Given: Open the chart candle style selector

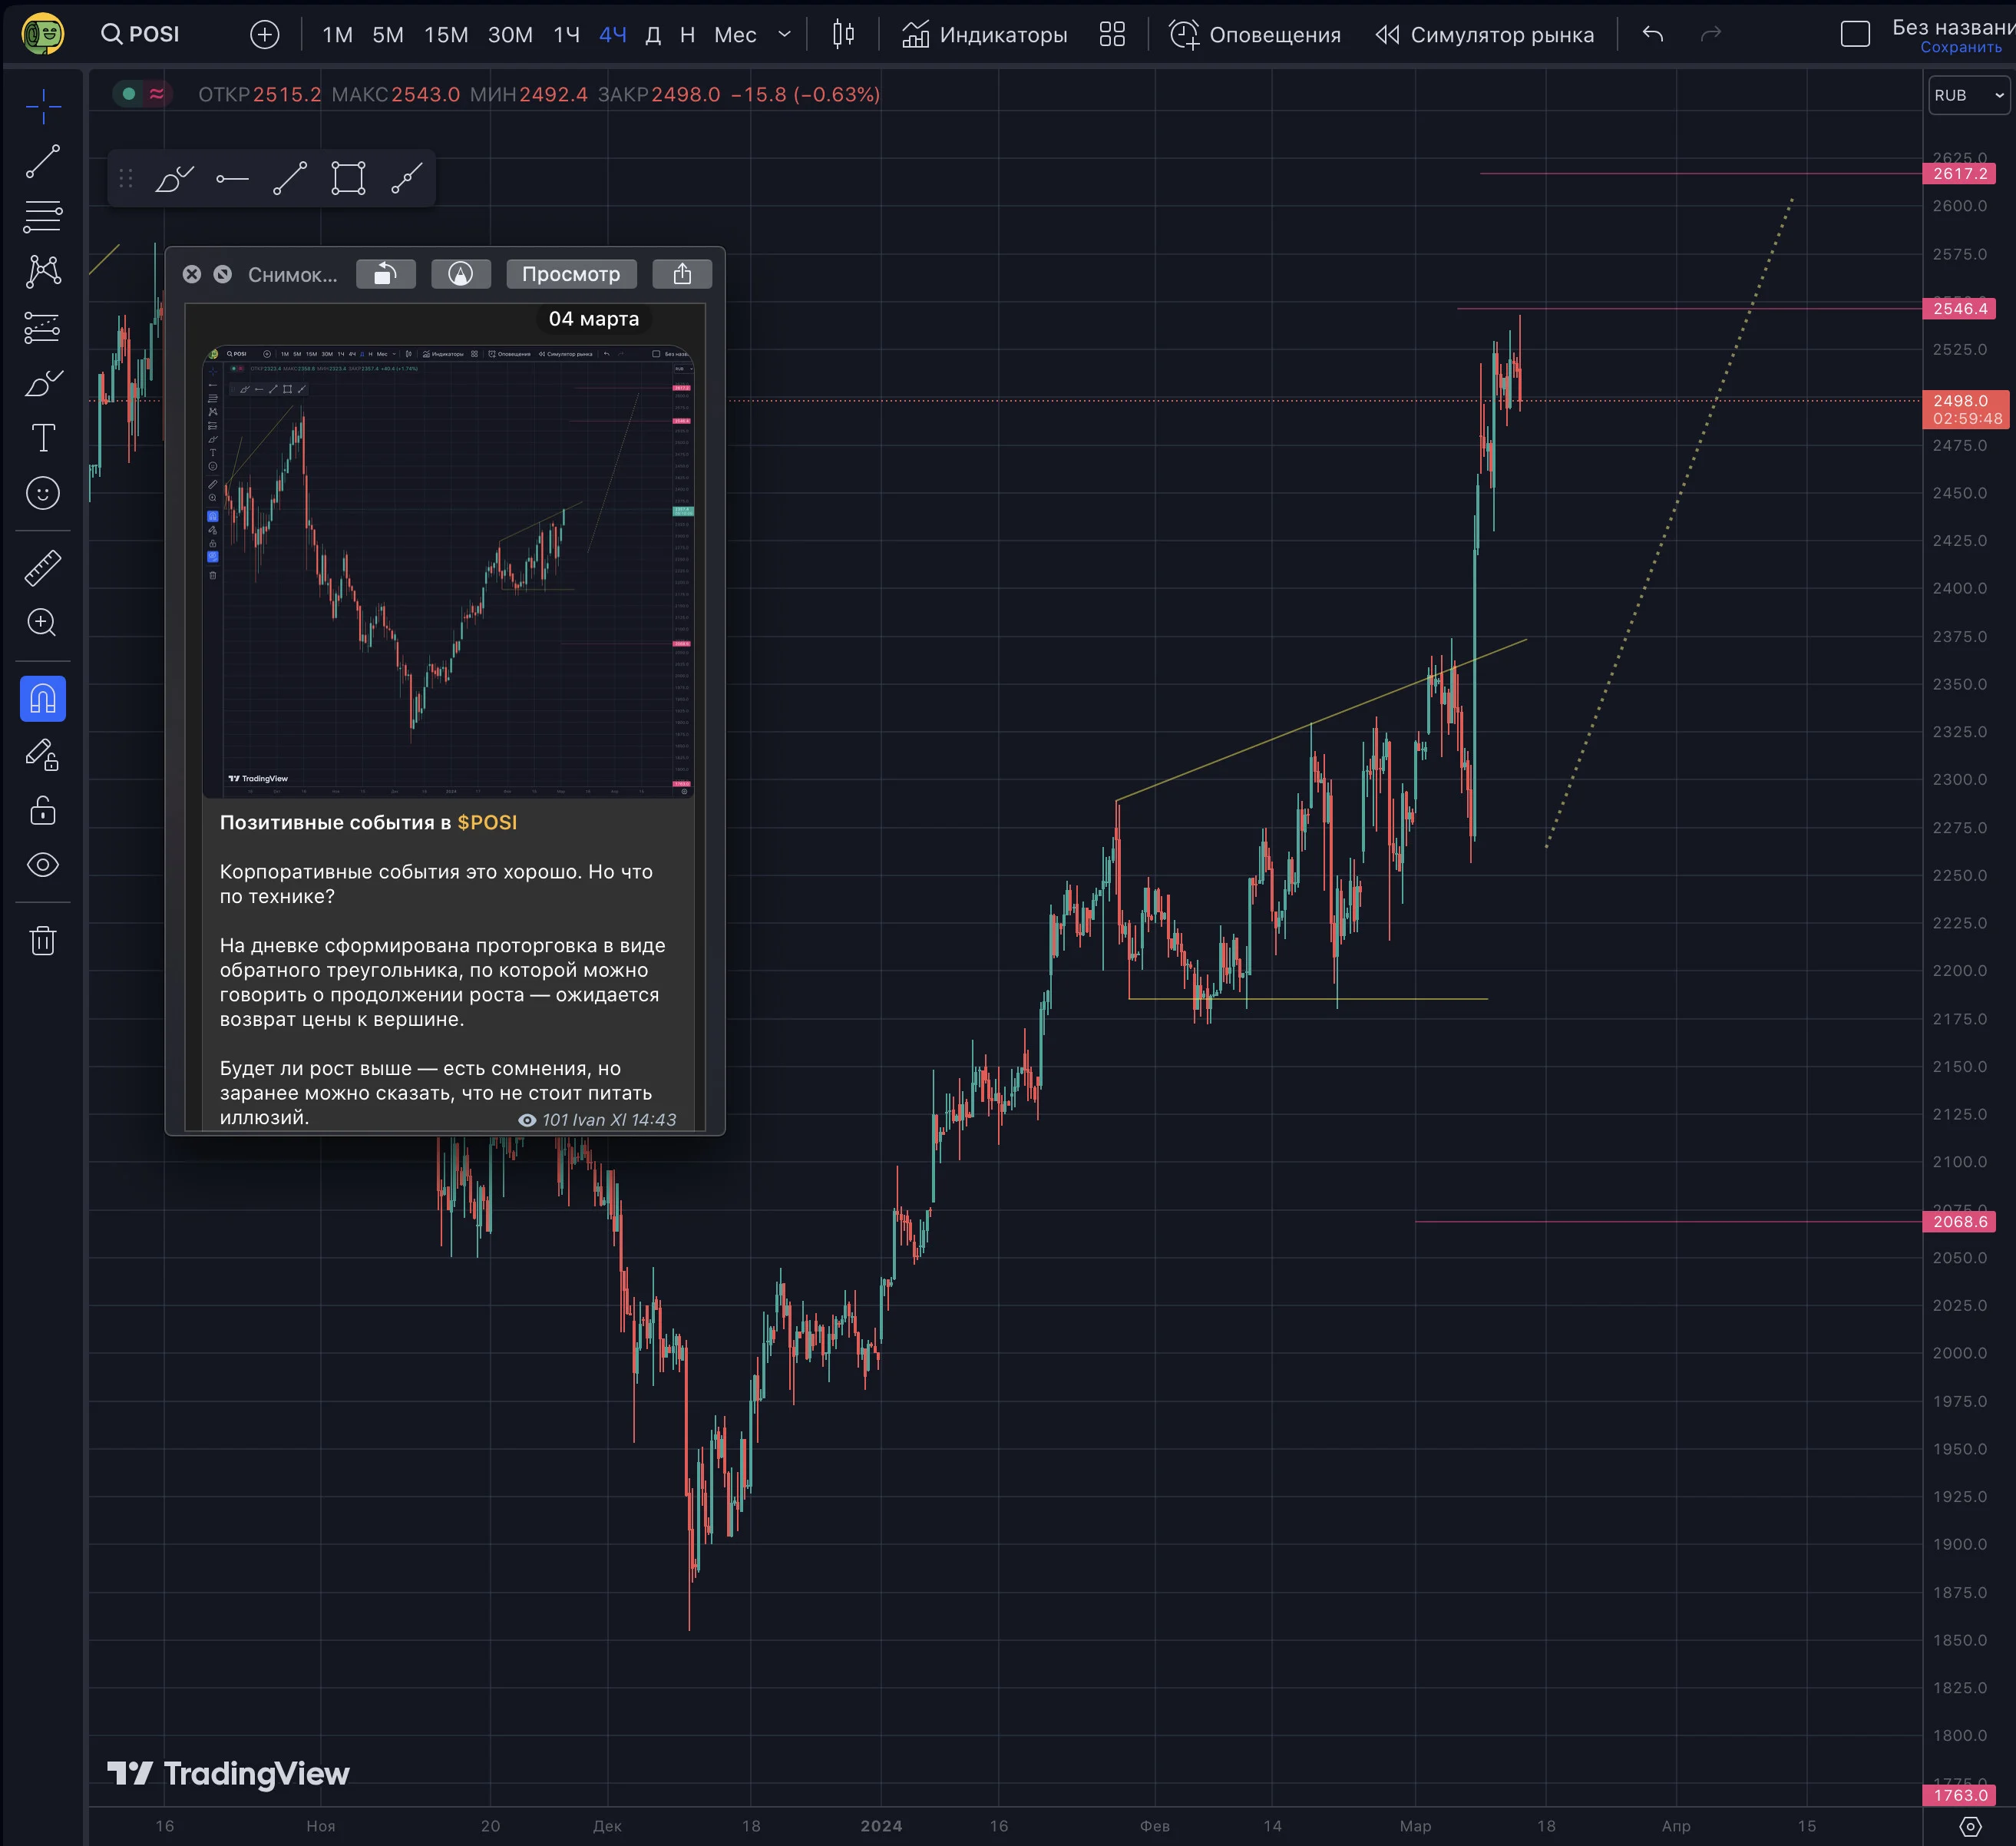Looking at the screenshot, I should (843, 35).
